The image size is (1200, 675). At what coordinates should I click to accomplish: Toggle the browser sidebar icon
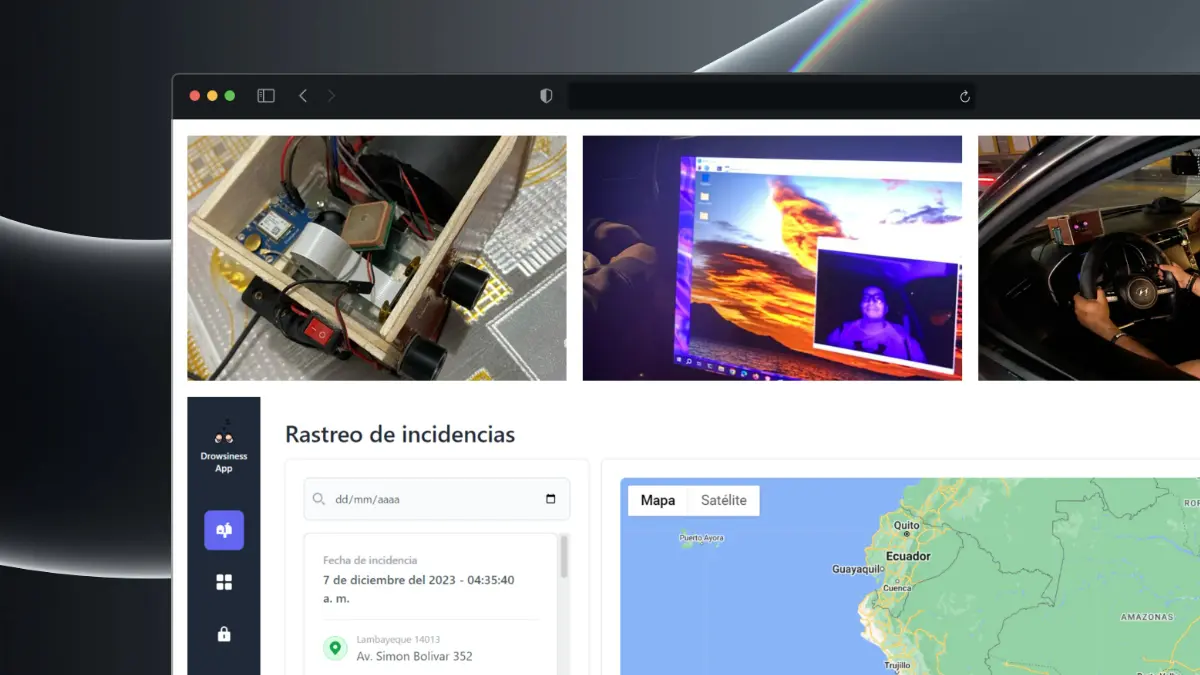coord(266,96)
